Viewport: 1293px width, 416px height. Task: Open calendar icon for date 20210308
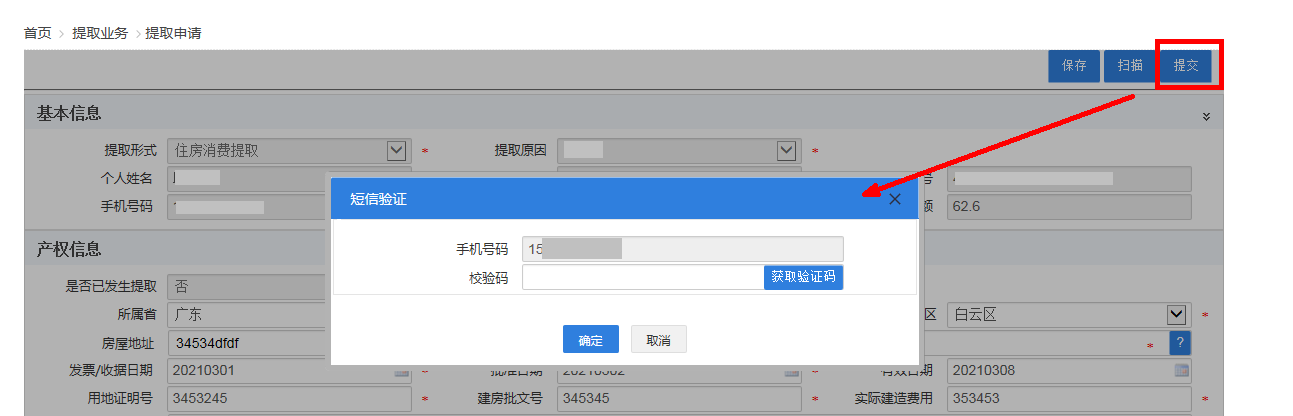coord(1181,371)
